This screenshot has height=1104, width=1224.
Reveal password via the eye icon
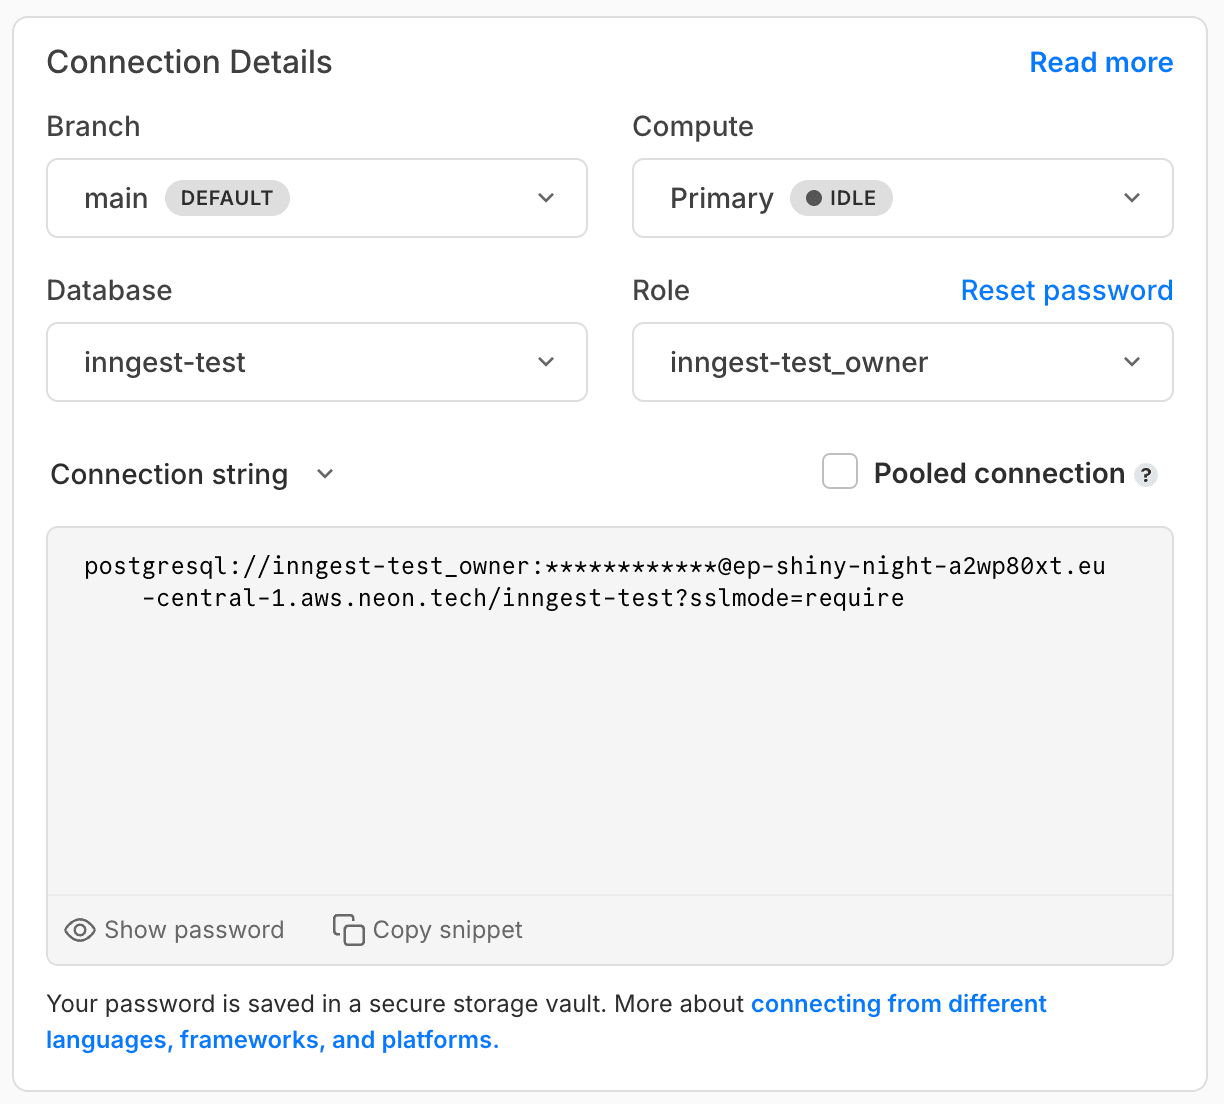coord(79,930)
